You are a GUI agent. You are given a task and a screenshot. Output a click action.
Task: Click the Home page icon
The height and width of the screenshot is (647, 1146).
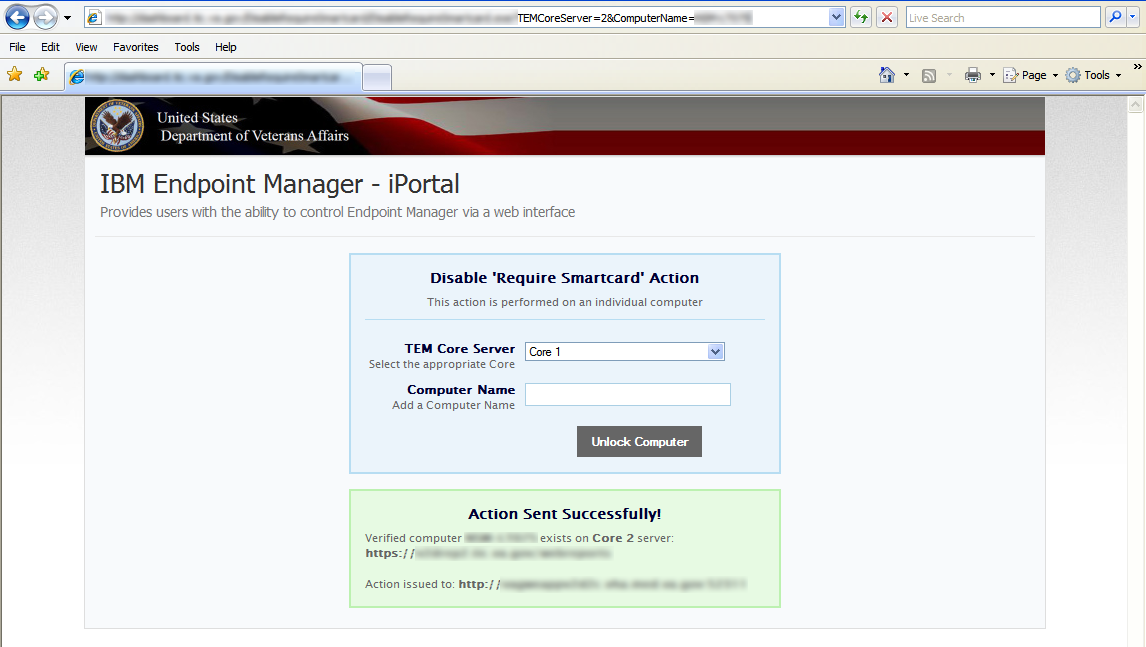coord(887,75)
